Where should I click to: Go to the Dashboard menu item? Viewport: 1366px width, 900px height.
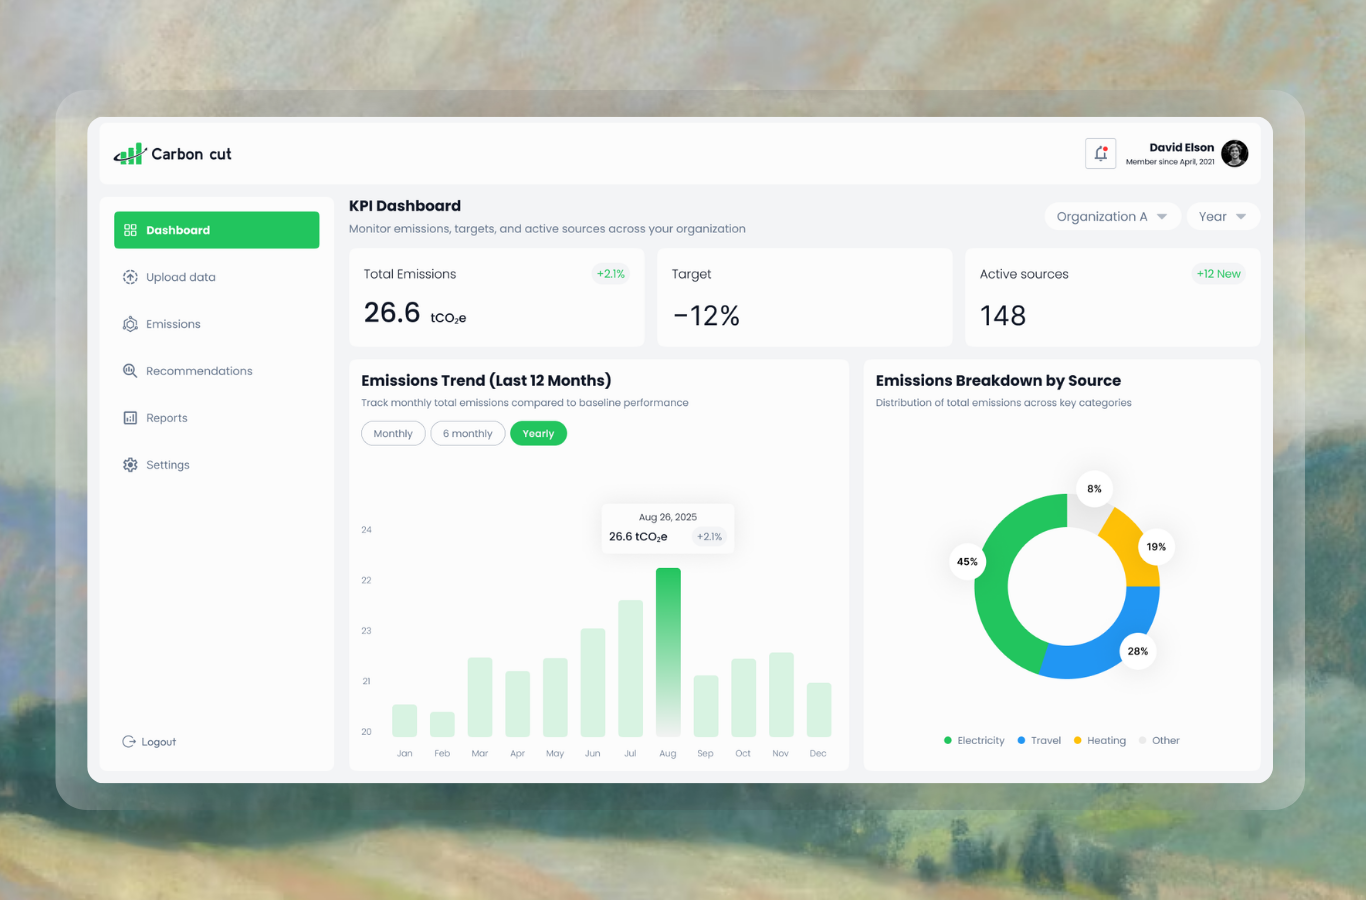tap(216, 230)
